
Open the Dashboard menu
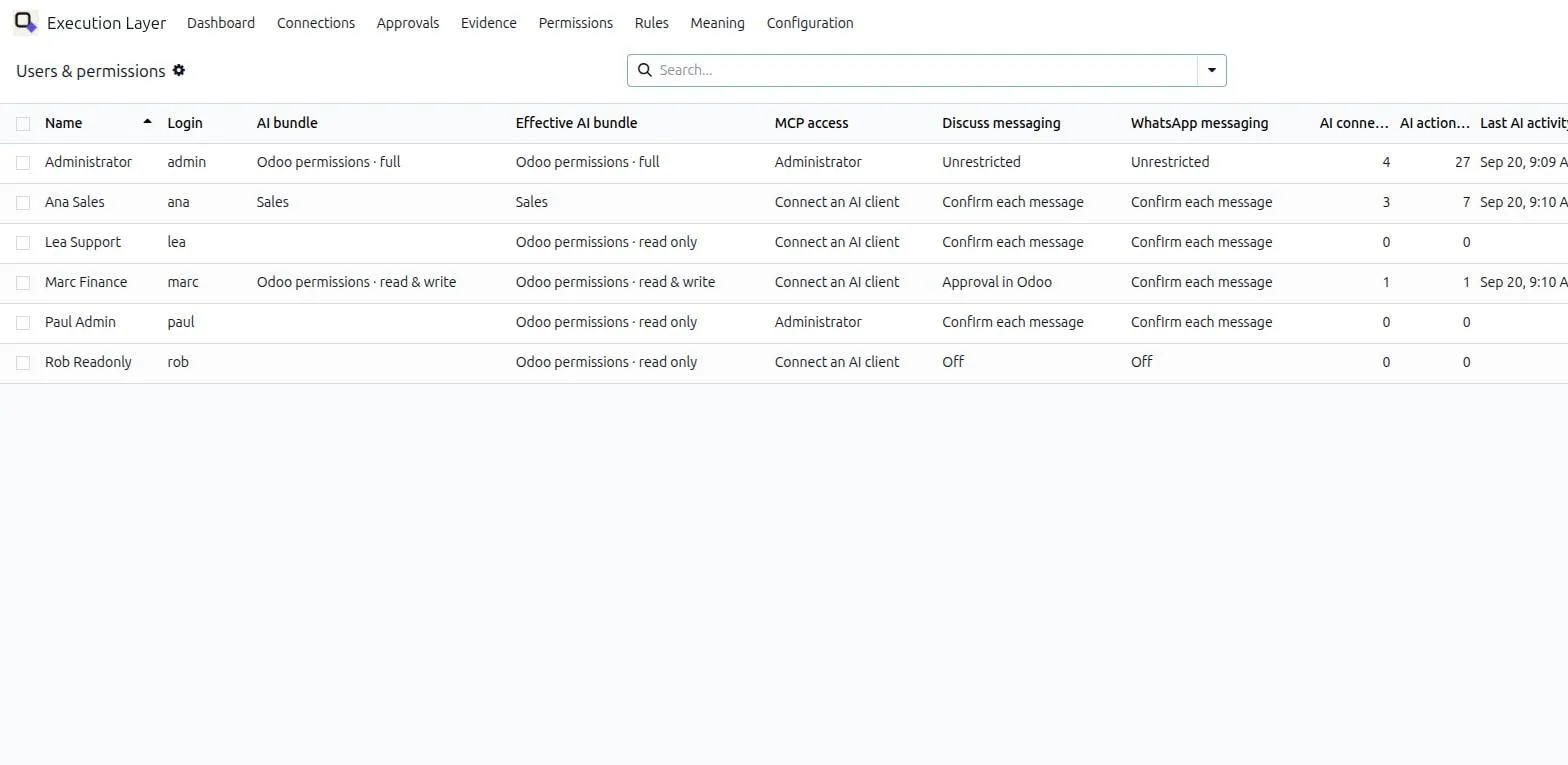click(221, 23)
